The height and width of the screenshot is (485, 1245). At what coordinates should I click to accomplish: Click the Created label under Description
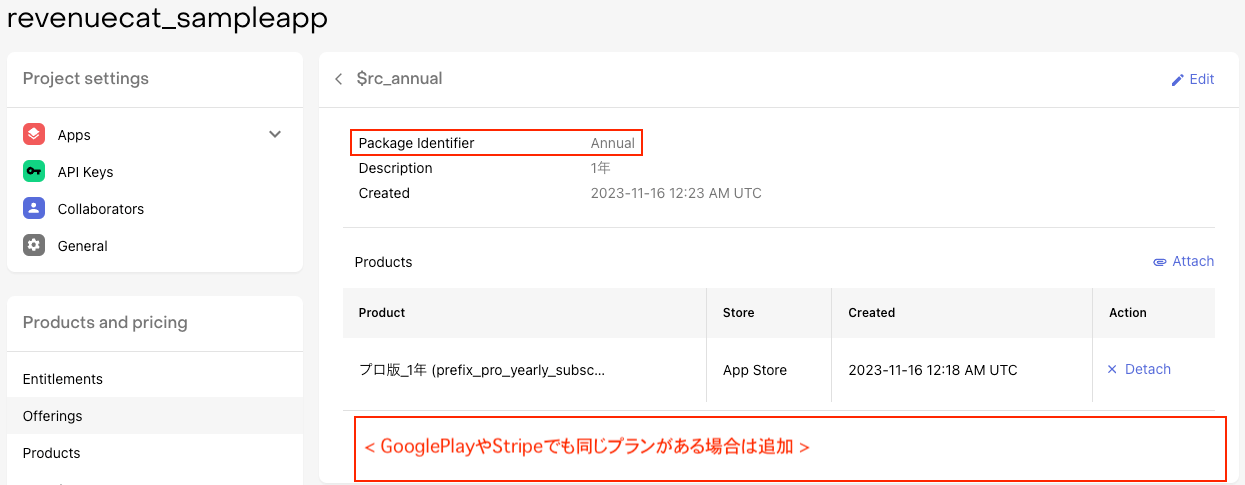[384, 193]
